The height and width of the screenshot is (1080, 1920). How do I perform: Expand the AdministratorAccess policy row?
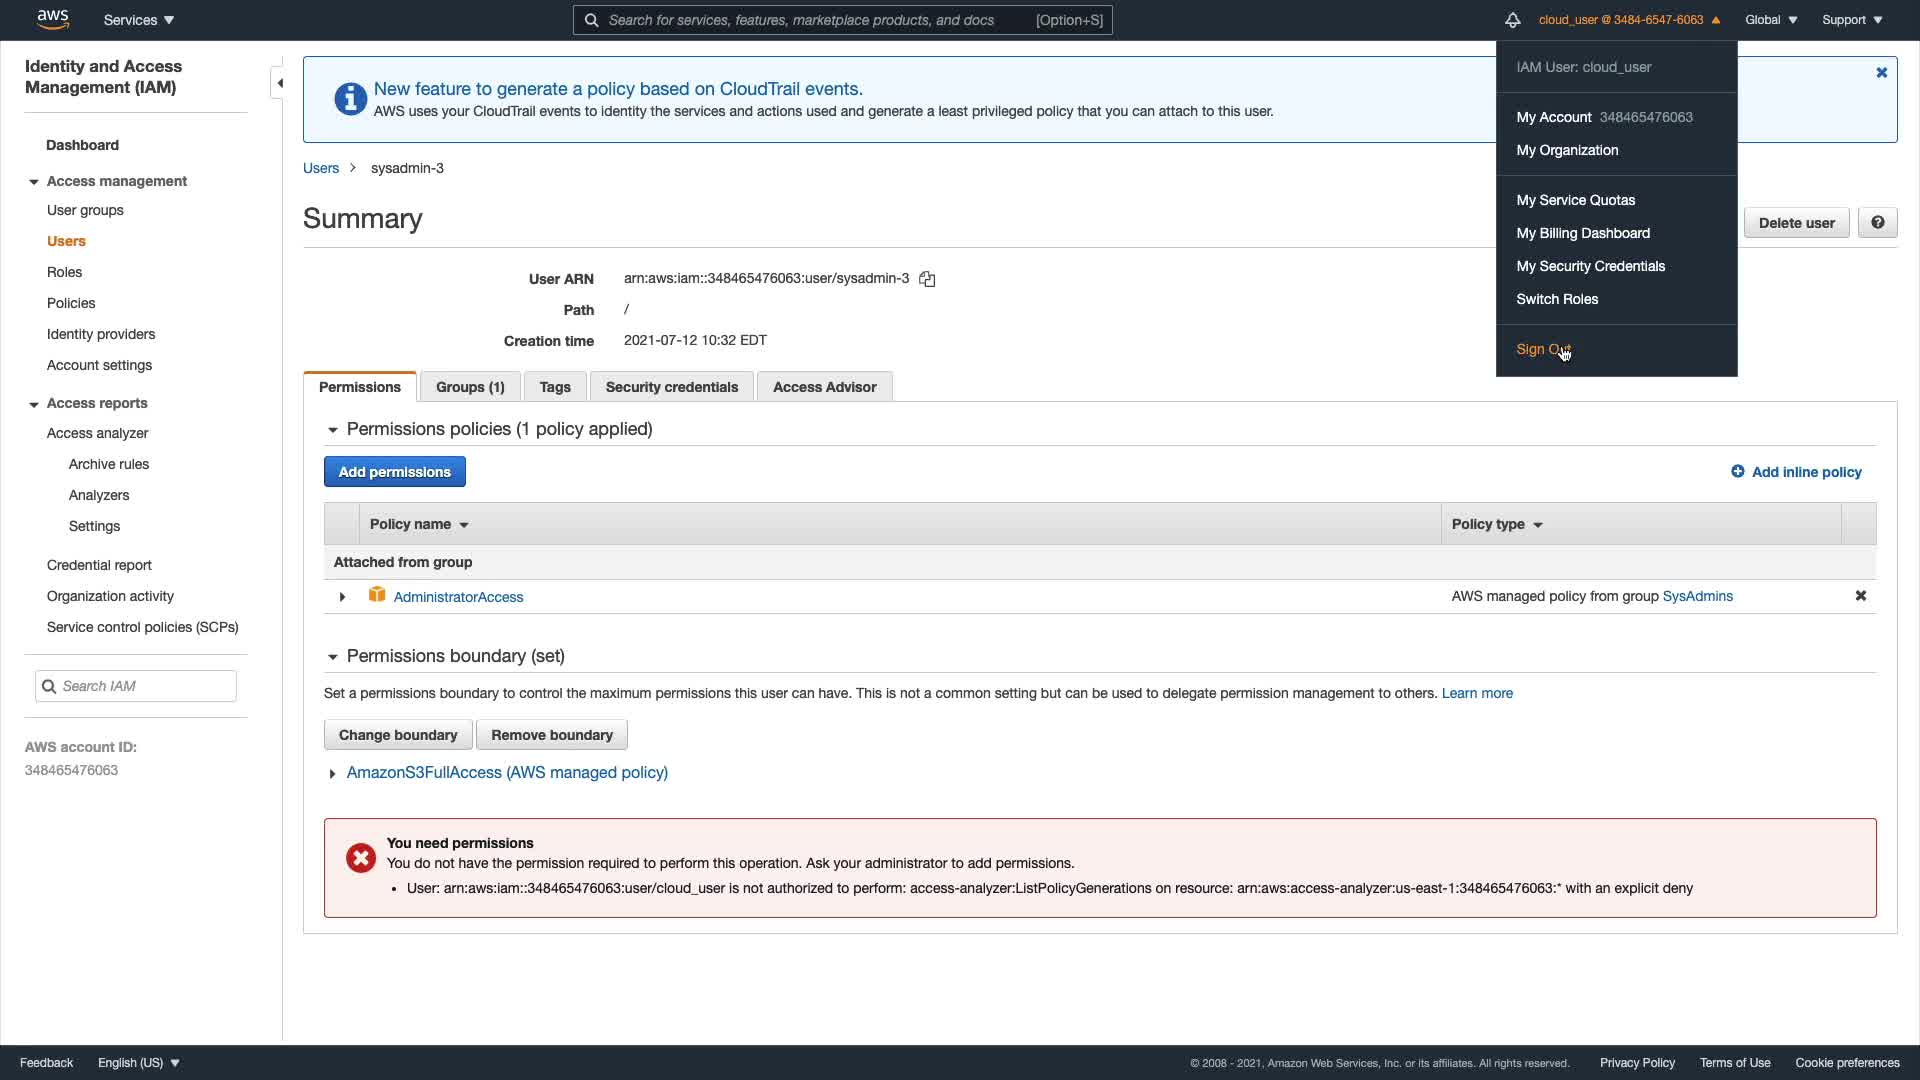click(342, 597)
